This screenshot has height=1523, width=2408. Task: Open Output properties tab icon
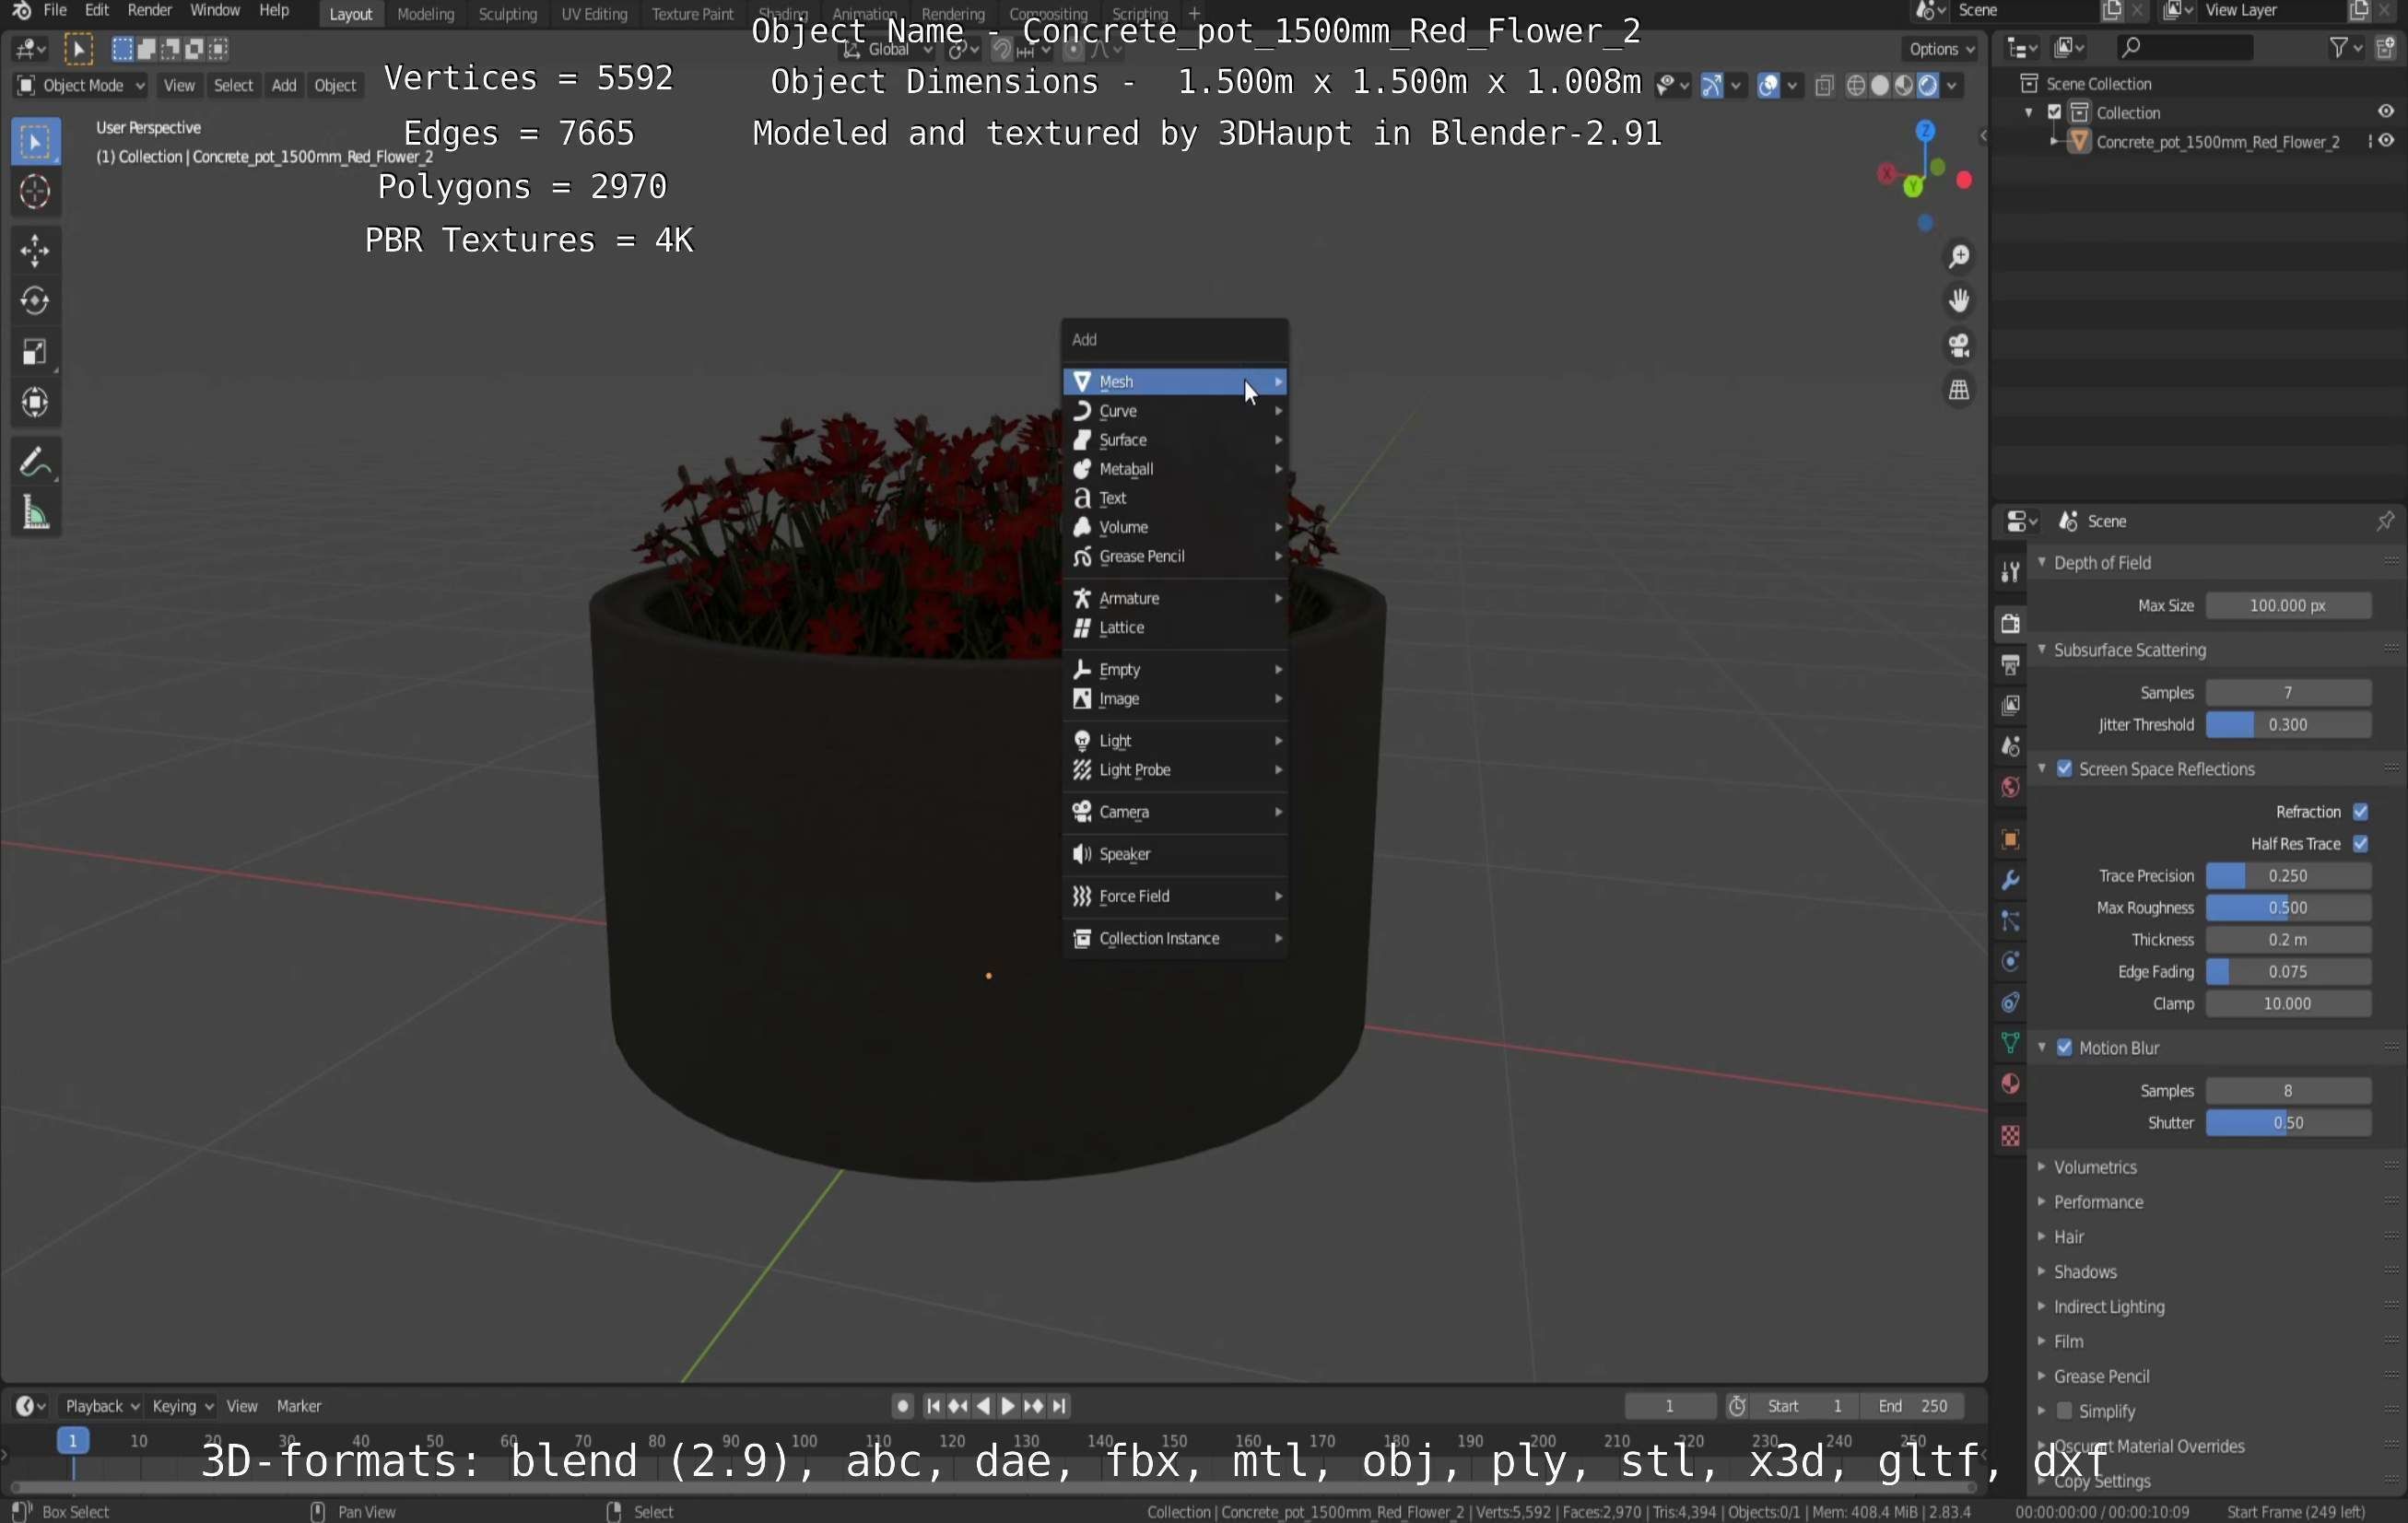pyautogui.click(x=2010, y=665)
